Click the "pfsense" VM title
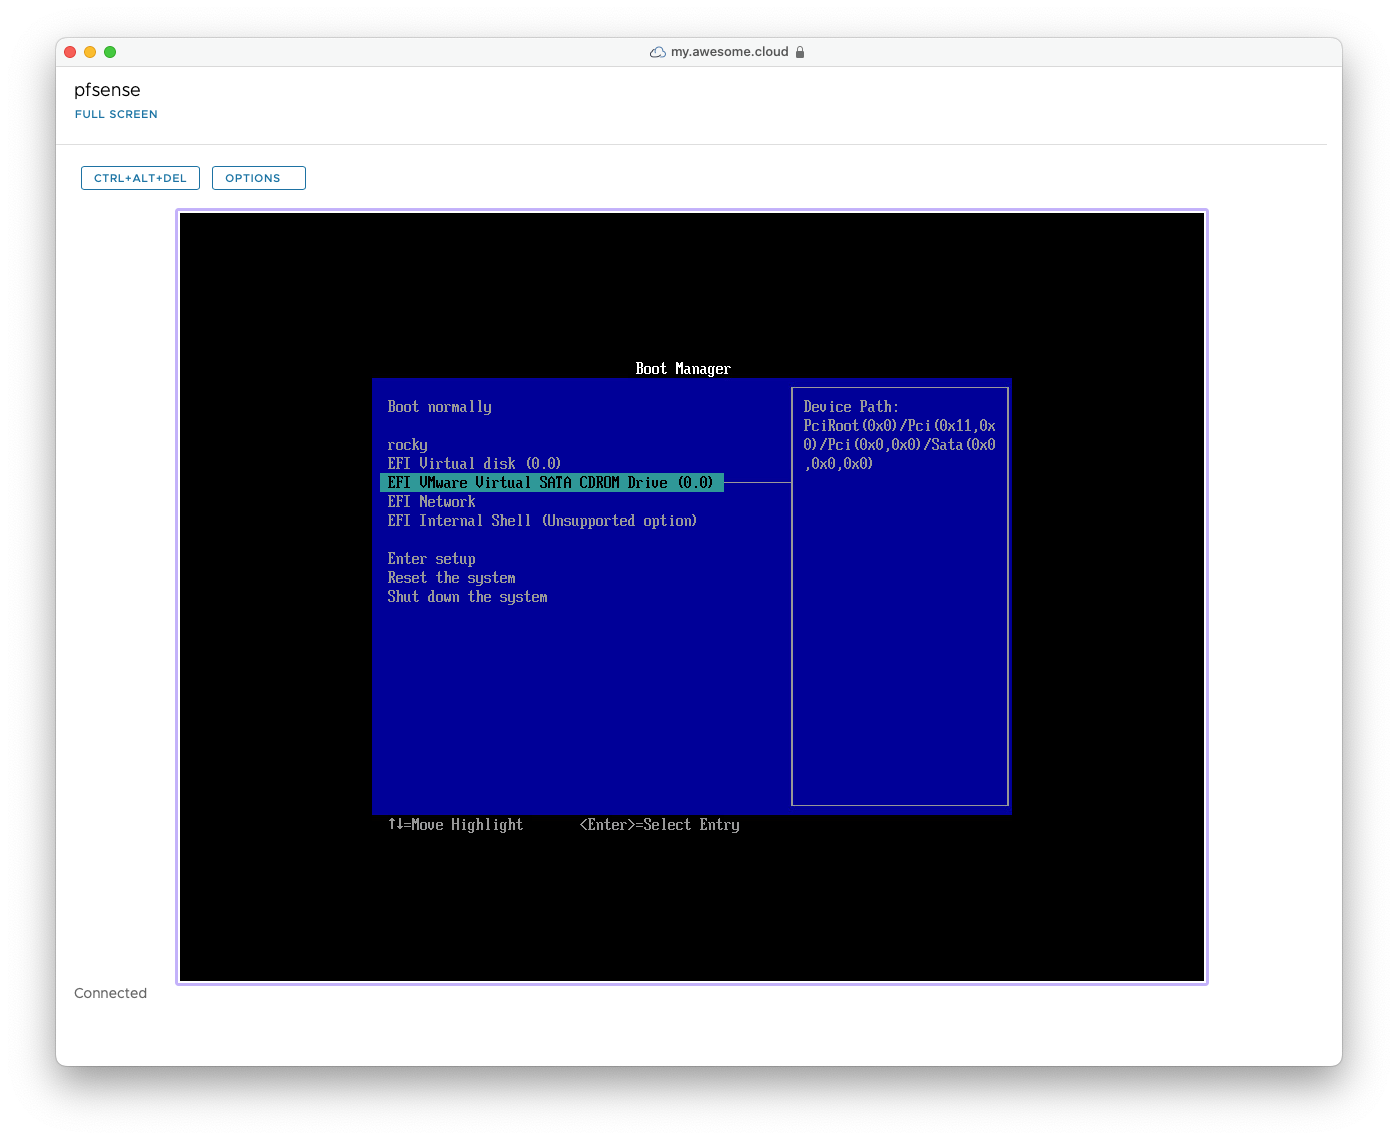Screen dimensions: 1398x1140 [x=107, y=90]
